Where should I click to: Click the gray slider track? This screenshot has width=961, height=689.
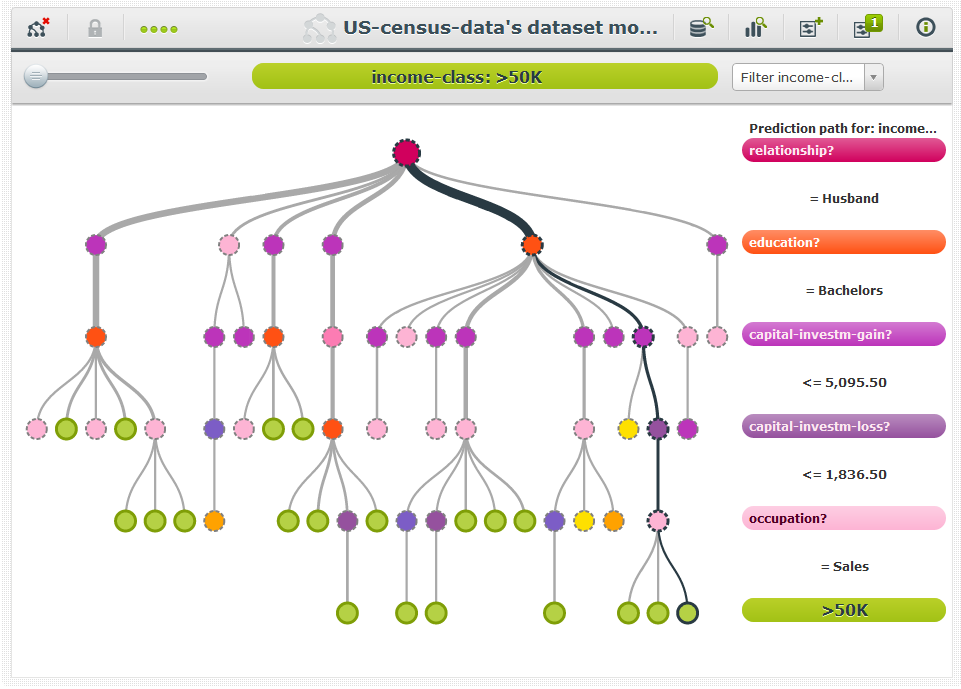(127, 77)
